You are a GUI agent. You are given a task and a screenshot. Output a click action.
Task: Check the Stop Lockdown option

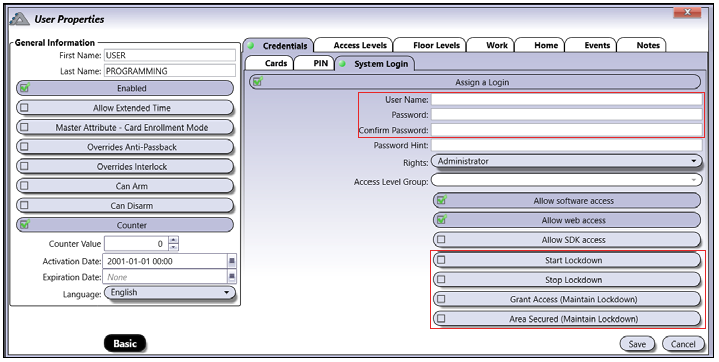pyautogui.click(x=567, y=280)
